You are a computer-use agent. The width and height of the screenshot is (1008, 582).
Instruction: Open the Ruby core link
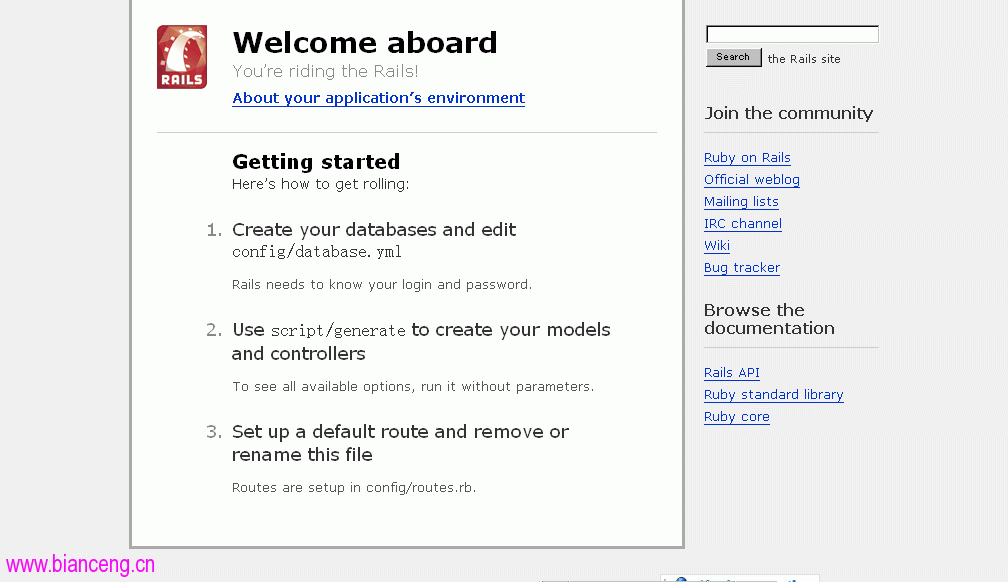[x=737, y=417]
